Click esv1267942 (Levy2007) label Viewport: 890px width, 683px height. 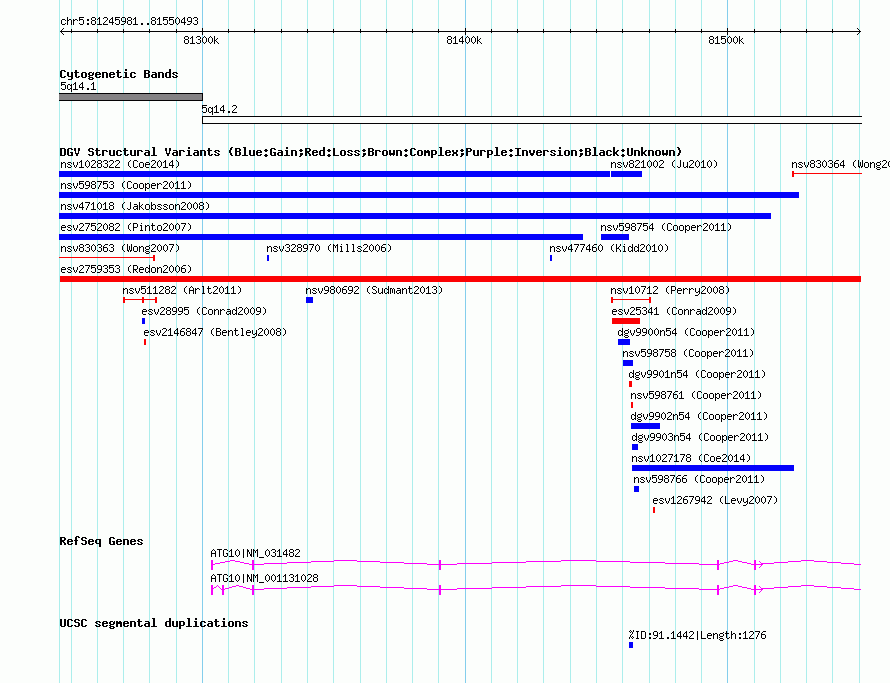(715, 500)
